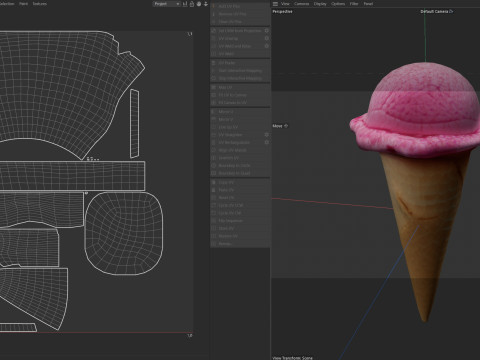Click Fit Canvas to UV
The image size is (480, 360).
click(240, 103)
